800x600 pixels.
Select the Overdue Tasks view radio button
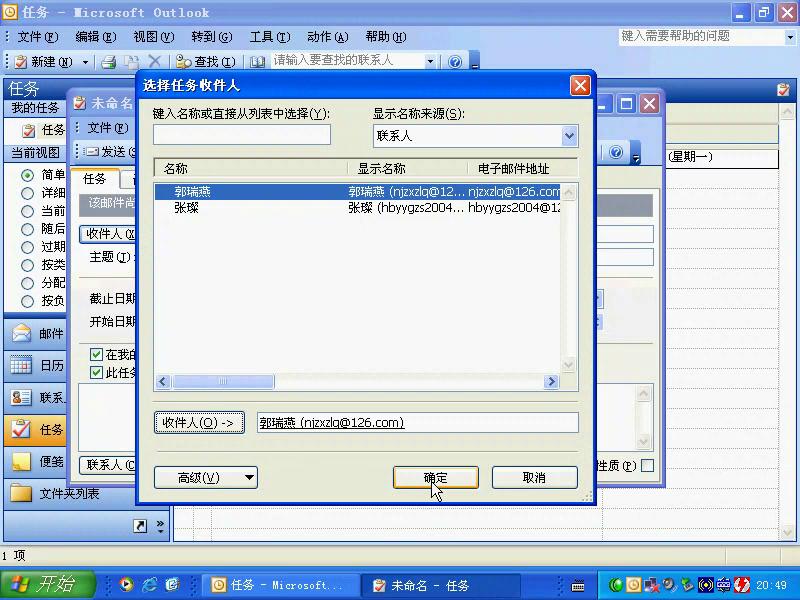[28, 247]
